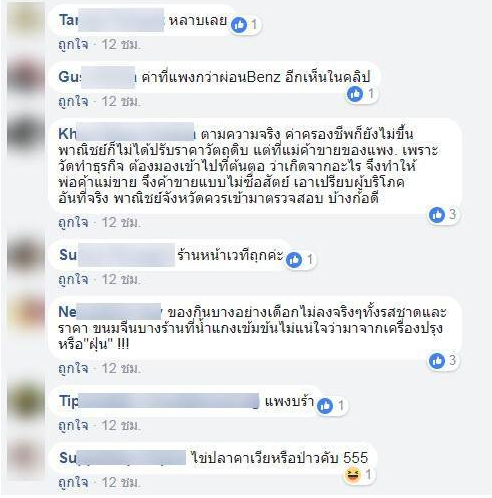Click ถูกใจ under the ขนมจีน "ฝุ่น" comment

(x=73, y=369)
